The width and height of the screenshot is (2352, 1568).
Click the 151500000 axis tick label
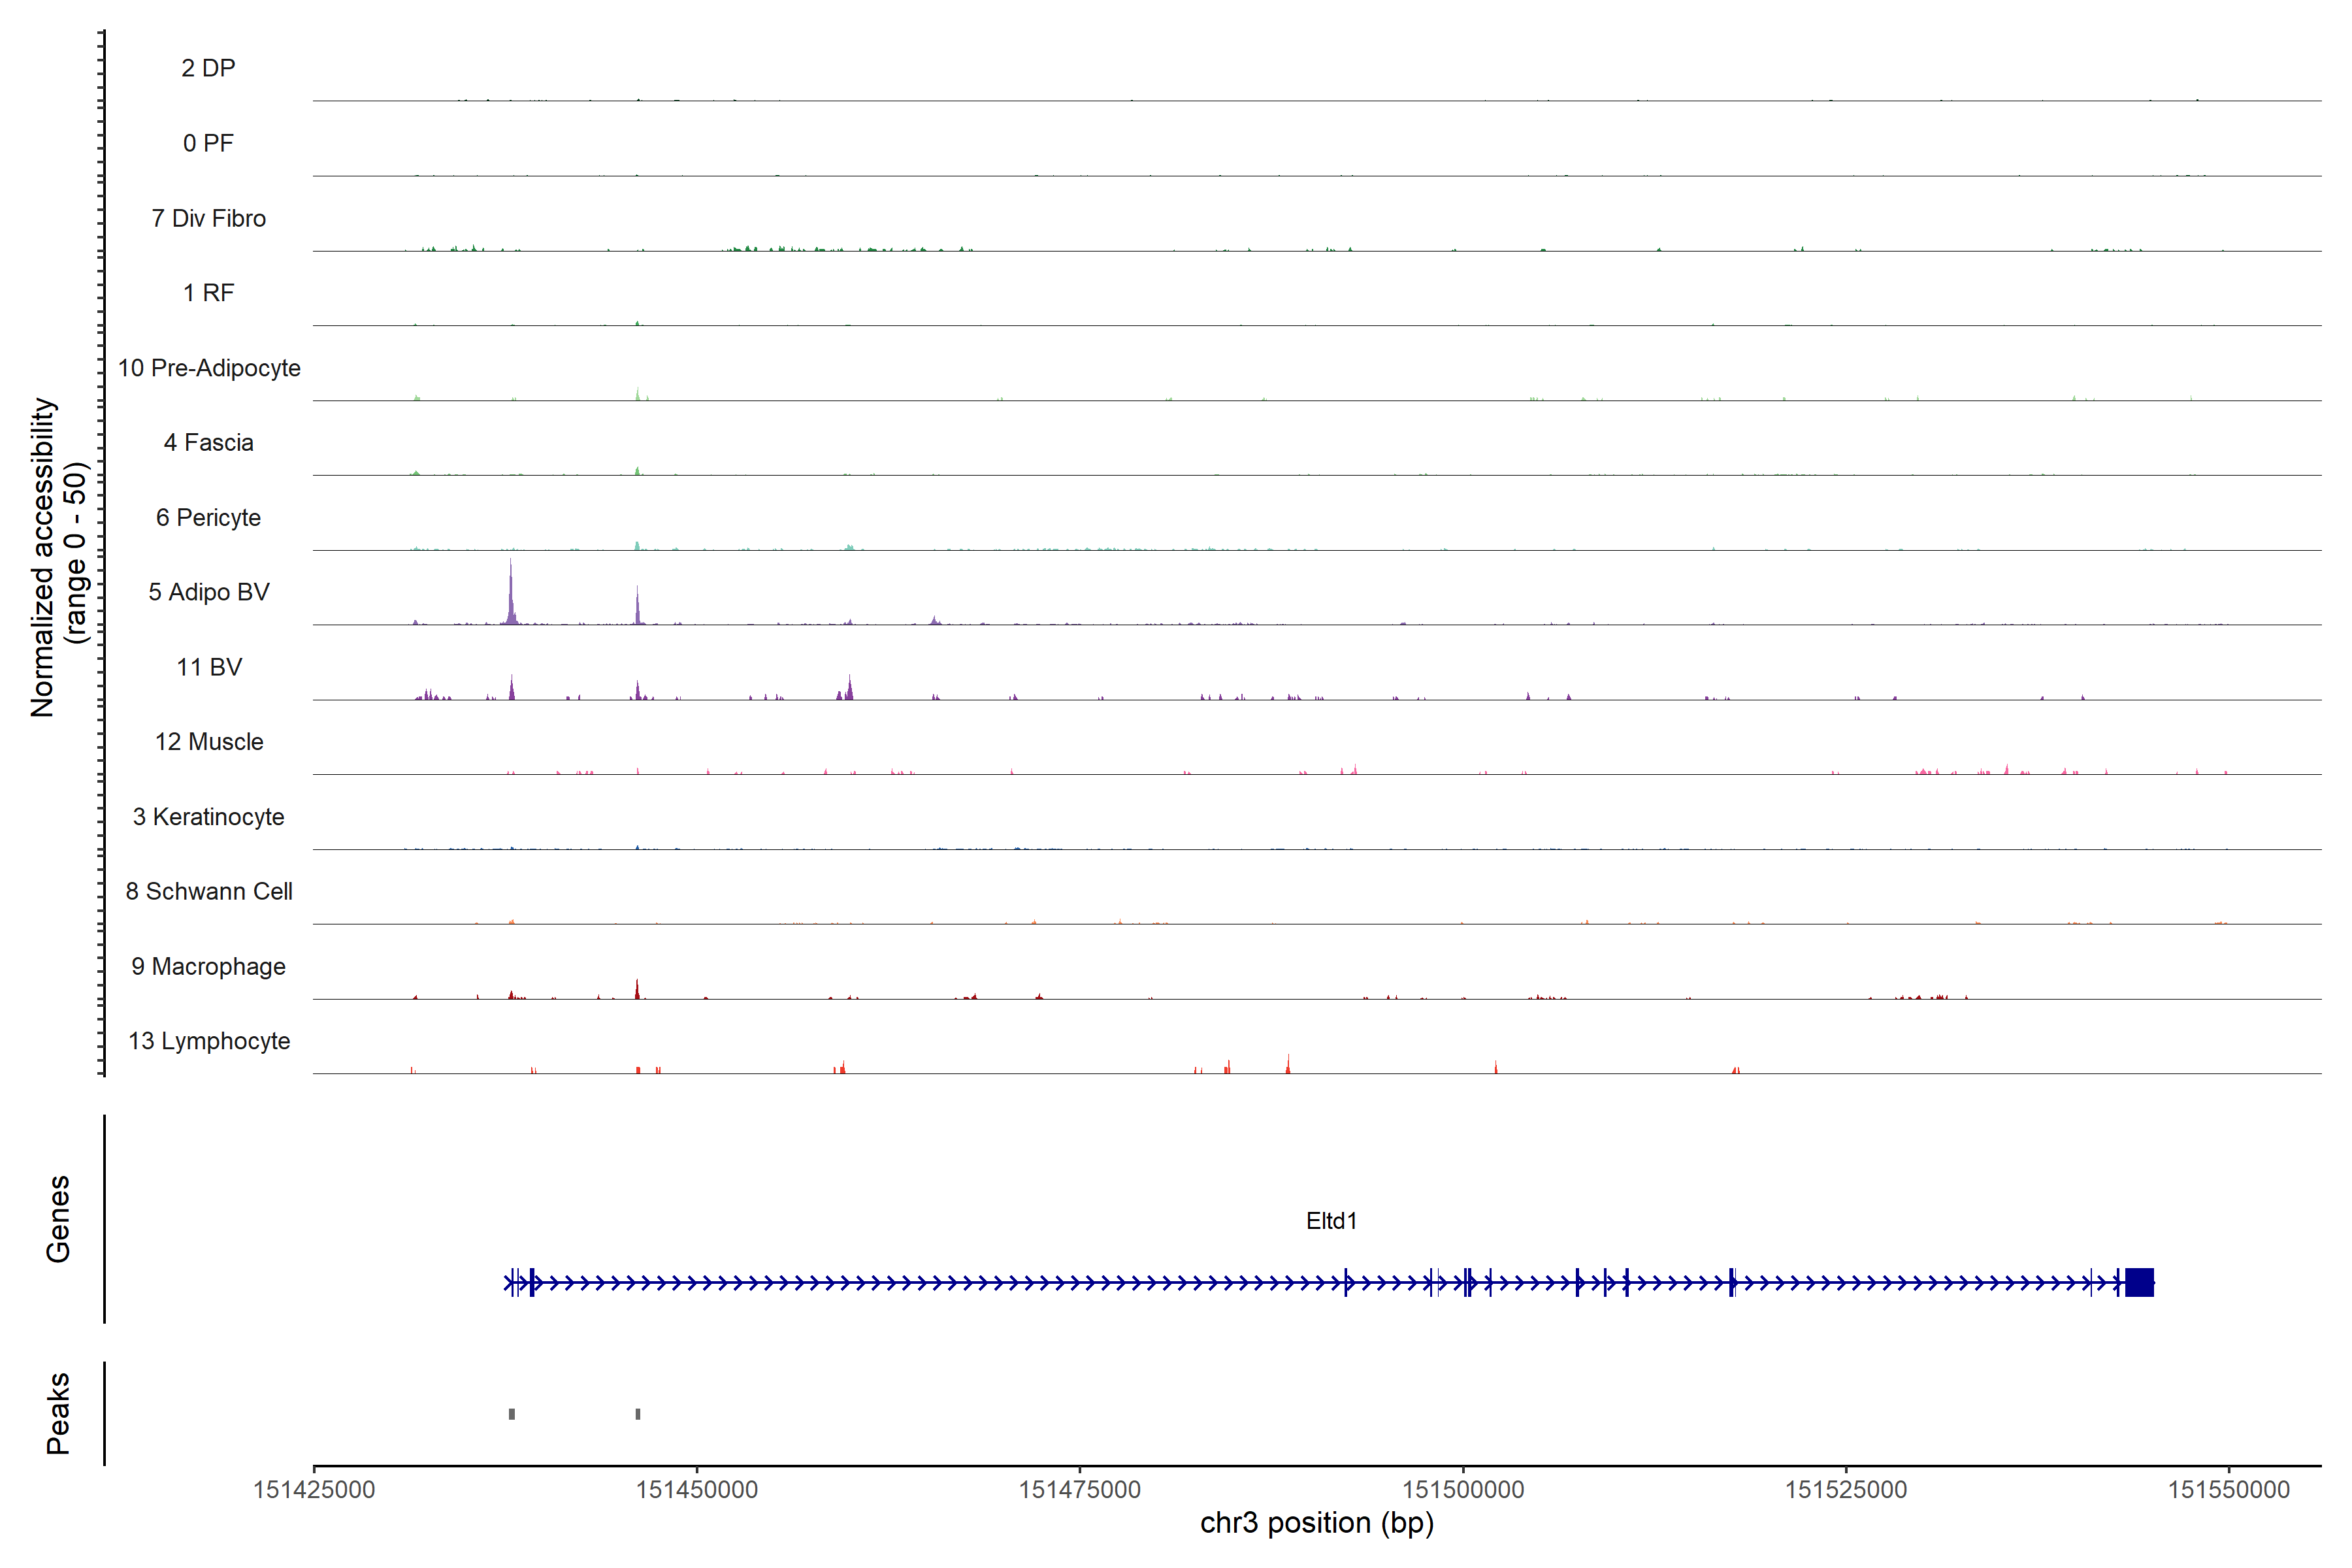tap(1463, 1489)
